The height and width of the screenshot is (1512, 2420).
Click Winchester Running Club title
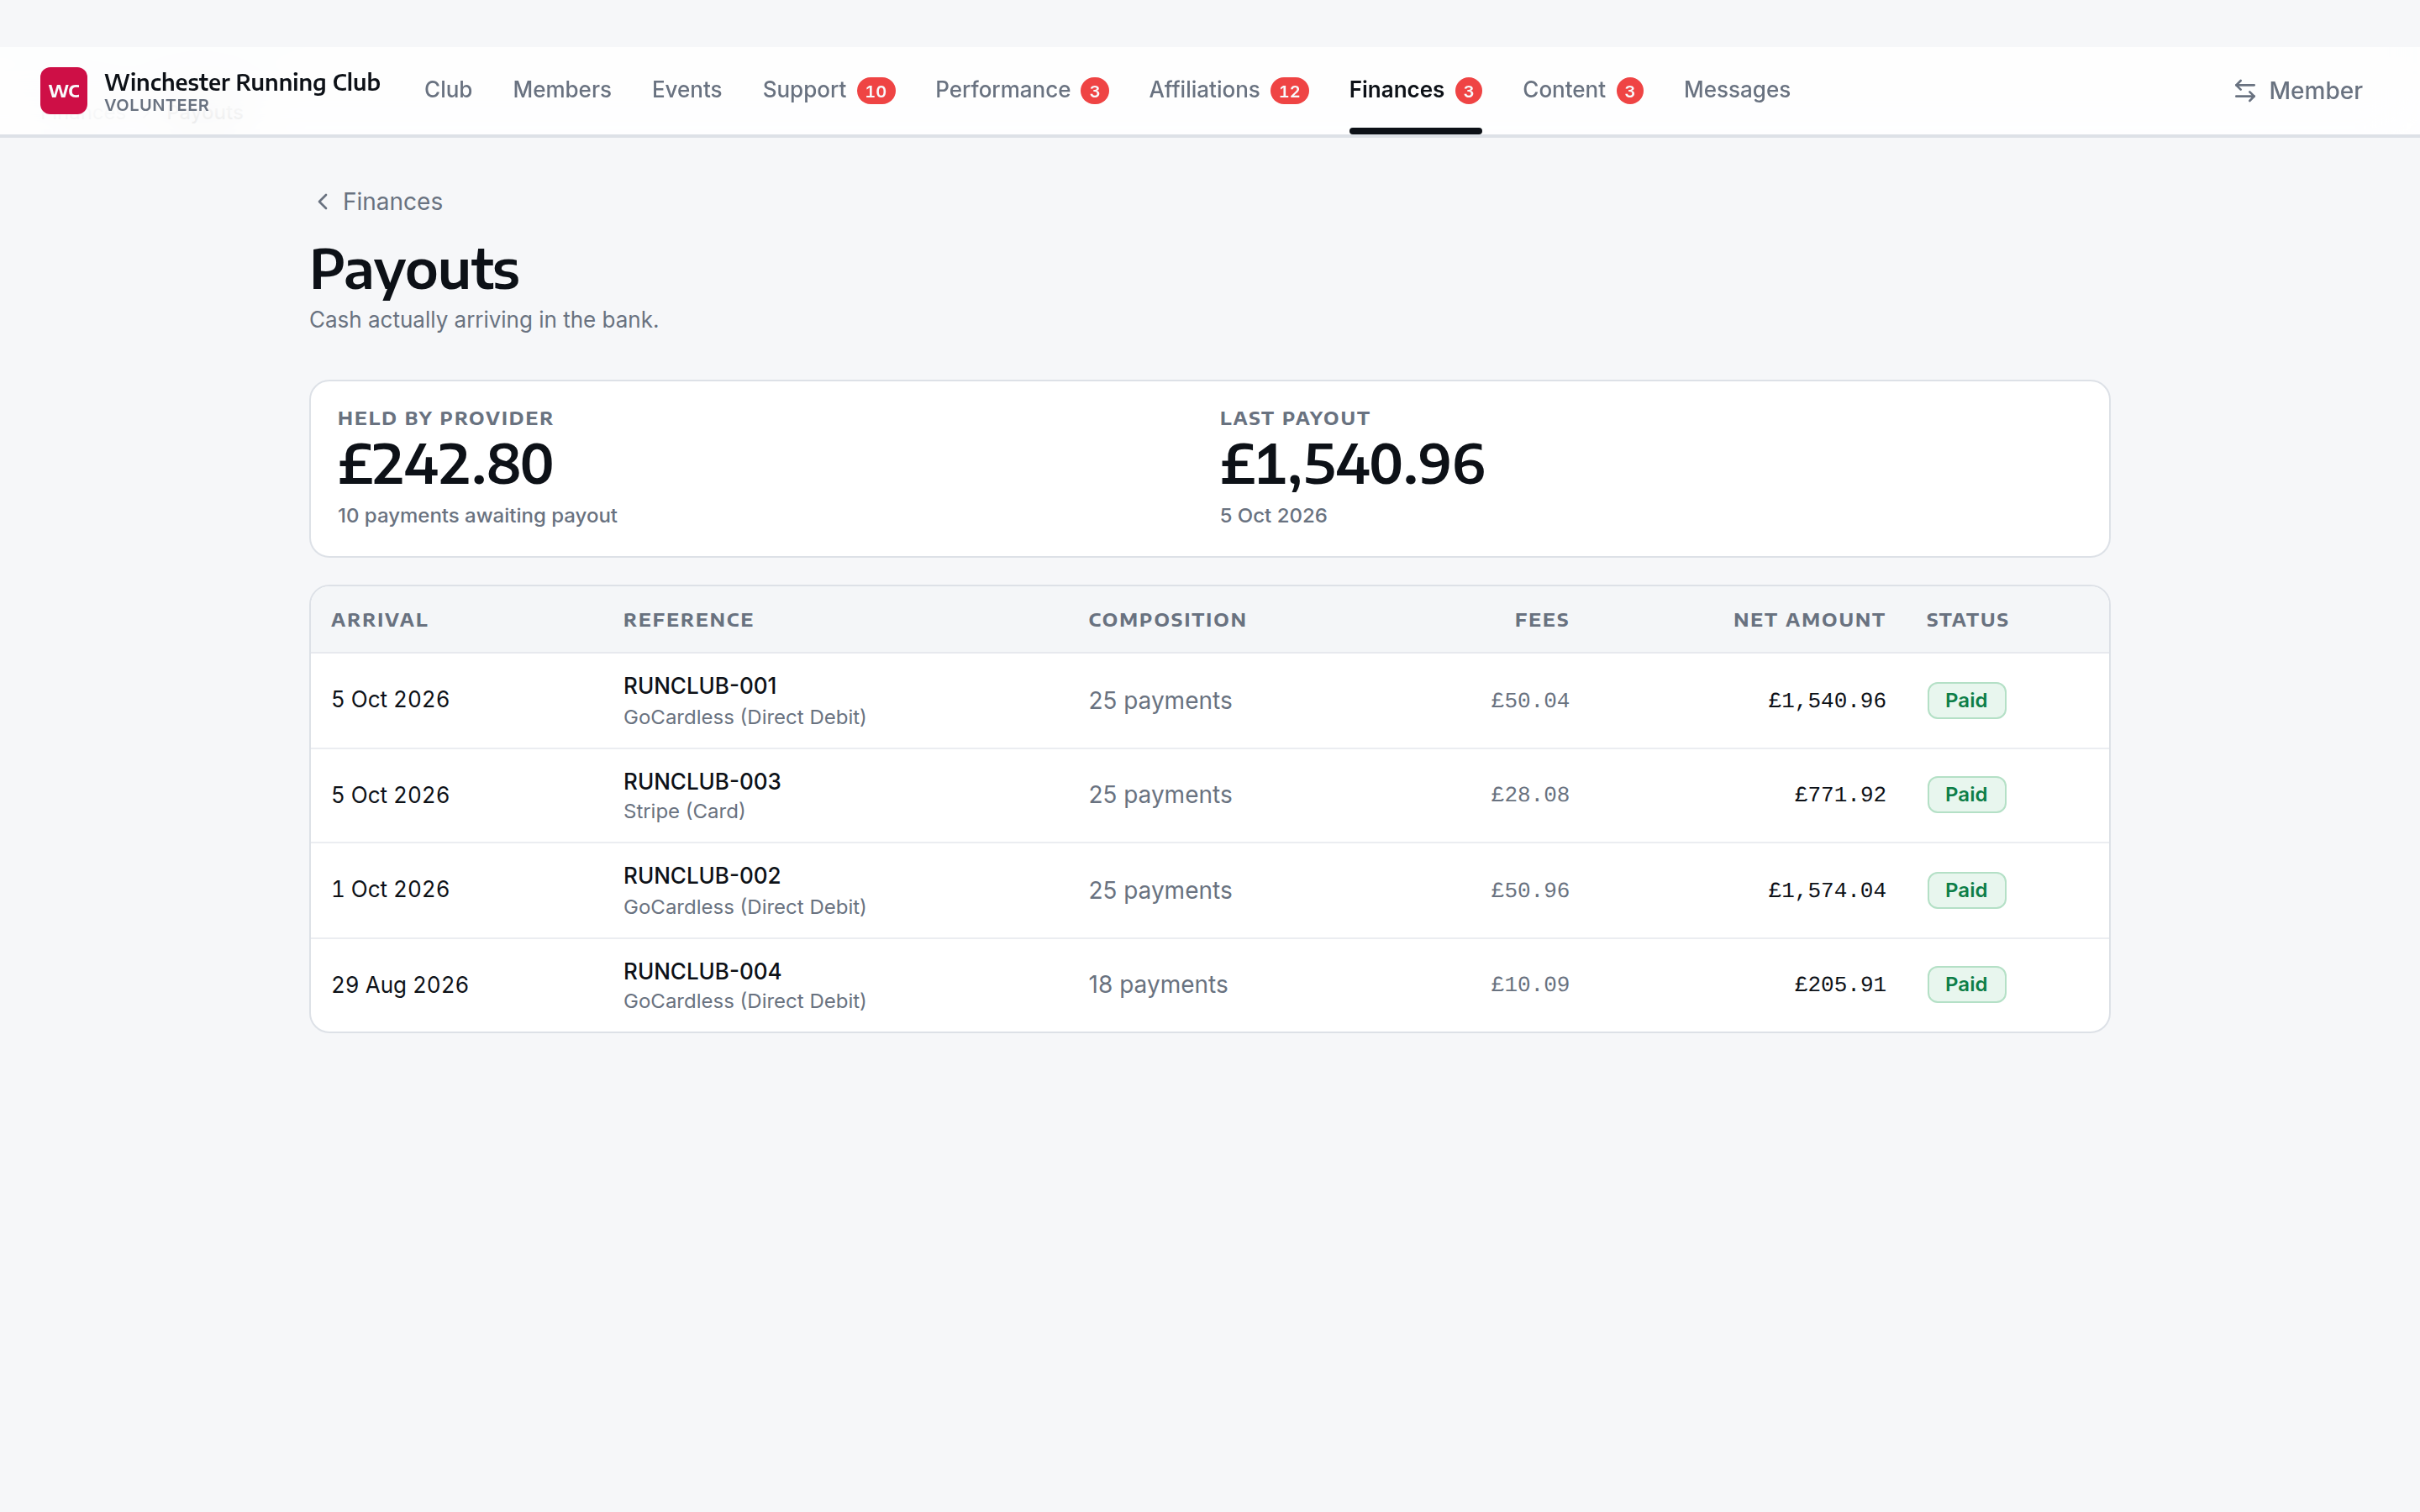tap(242, 82)
